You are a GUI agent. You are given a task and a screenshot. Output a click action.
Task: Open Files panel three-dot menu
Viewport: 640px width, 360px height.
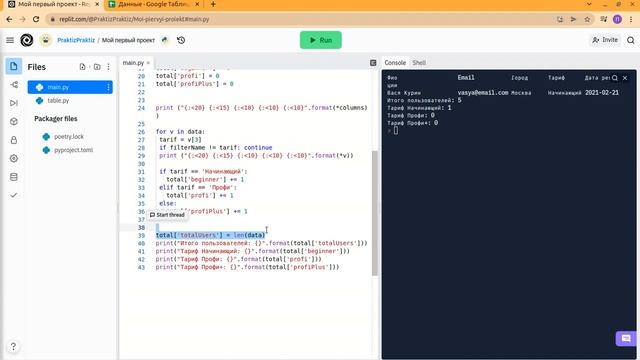pyautogui.click(x=109, y=67)
